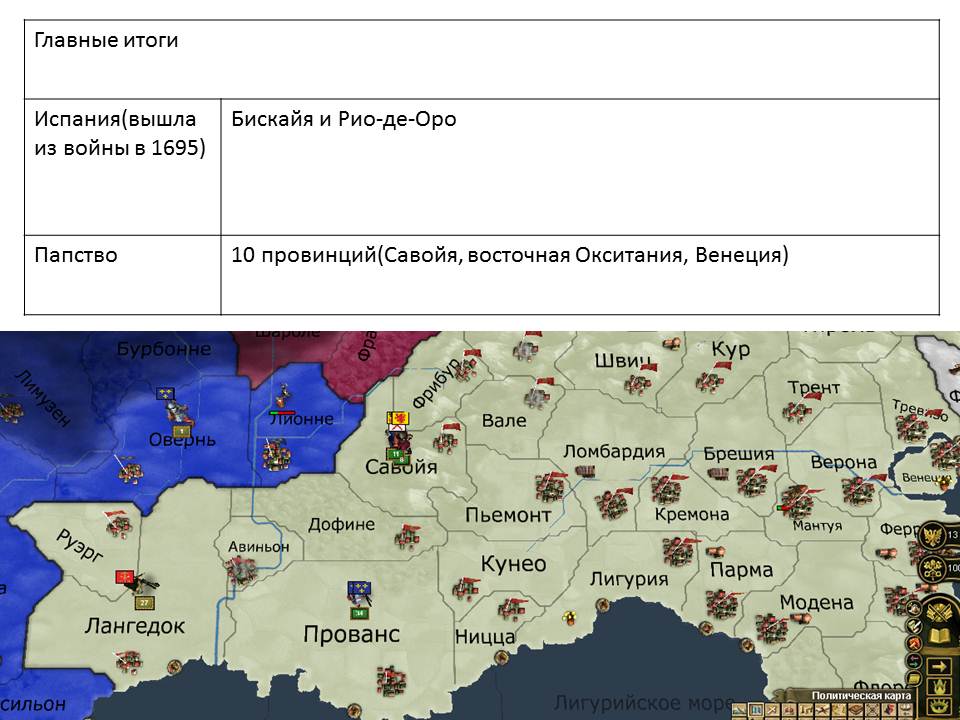
Task: Select the Прованс province label
Action: (351, 634)
